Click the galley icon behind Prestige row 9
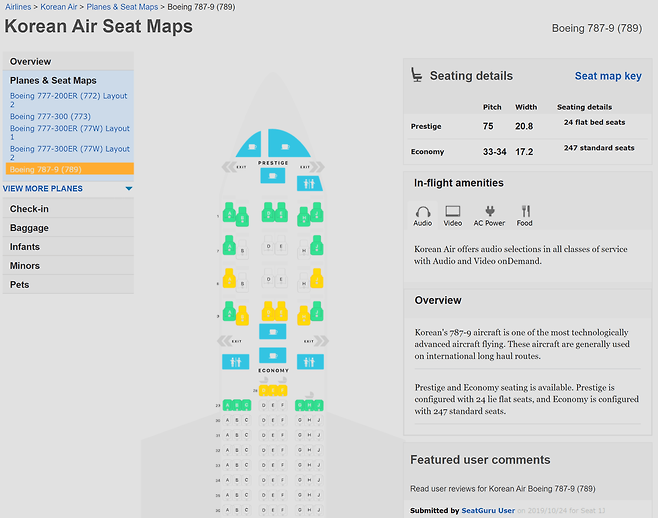This screenshot has width=658, height=518. point(273,332)
